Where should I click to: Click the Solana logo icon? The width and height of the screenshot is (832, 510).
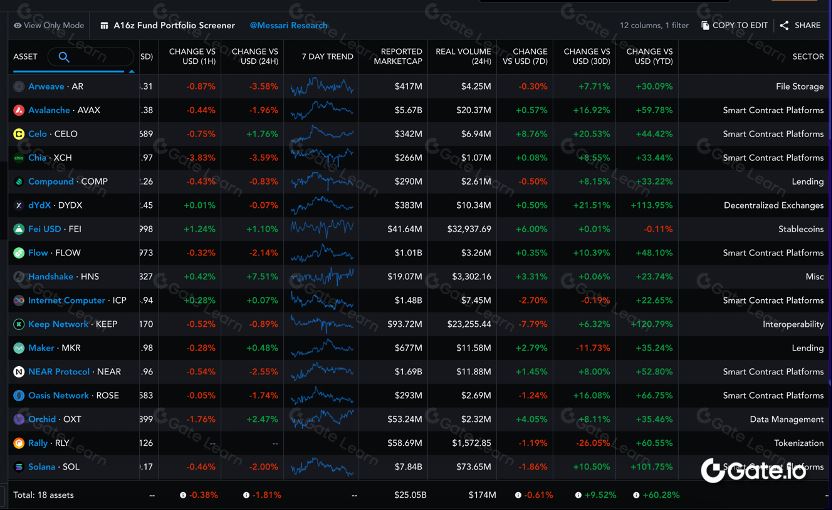19,467
